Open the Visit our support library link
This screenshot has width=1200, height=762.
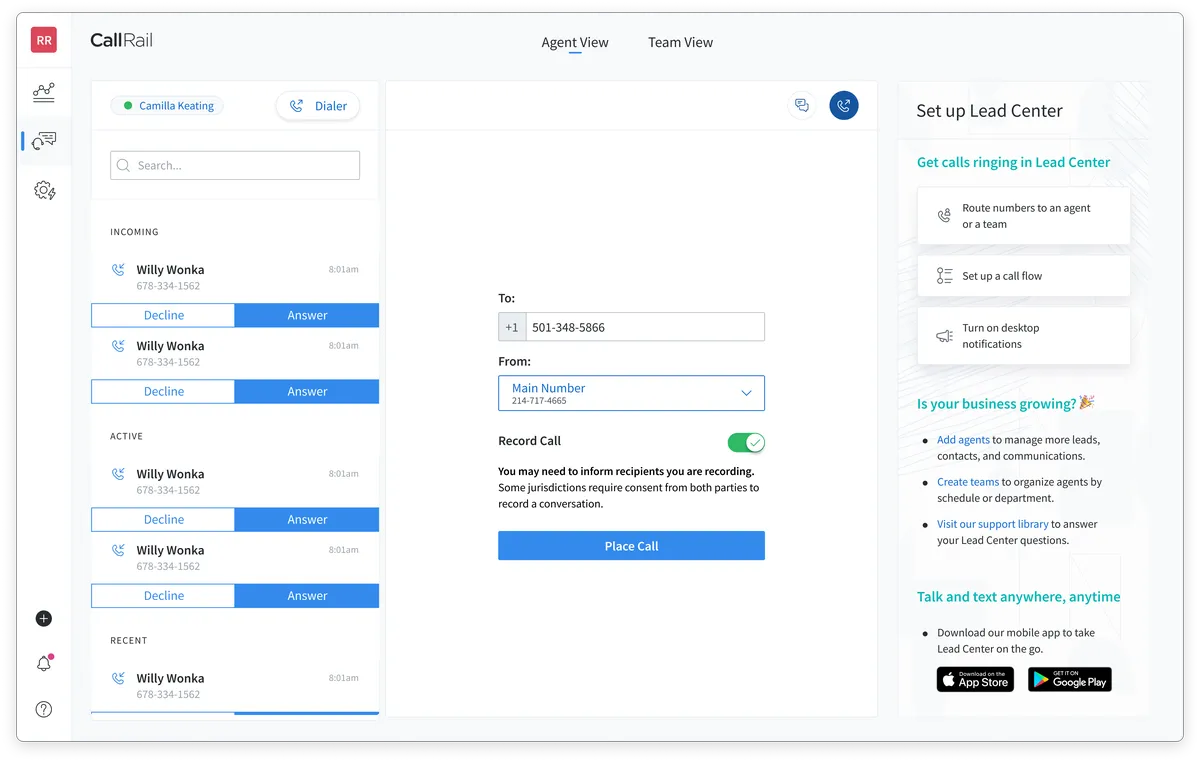tap(993, 524)
